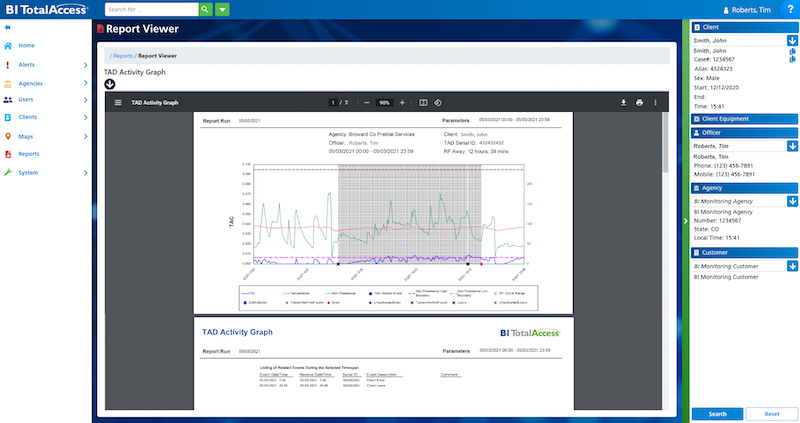Zoom out the PDF document

pos(366,102)
